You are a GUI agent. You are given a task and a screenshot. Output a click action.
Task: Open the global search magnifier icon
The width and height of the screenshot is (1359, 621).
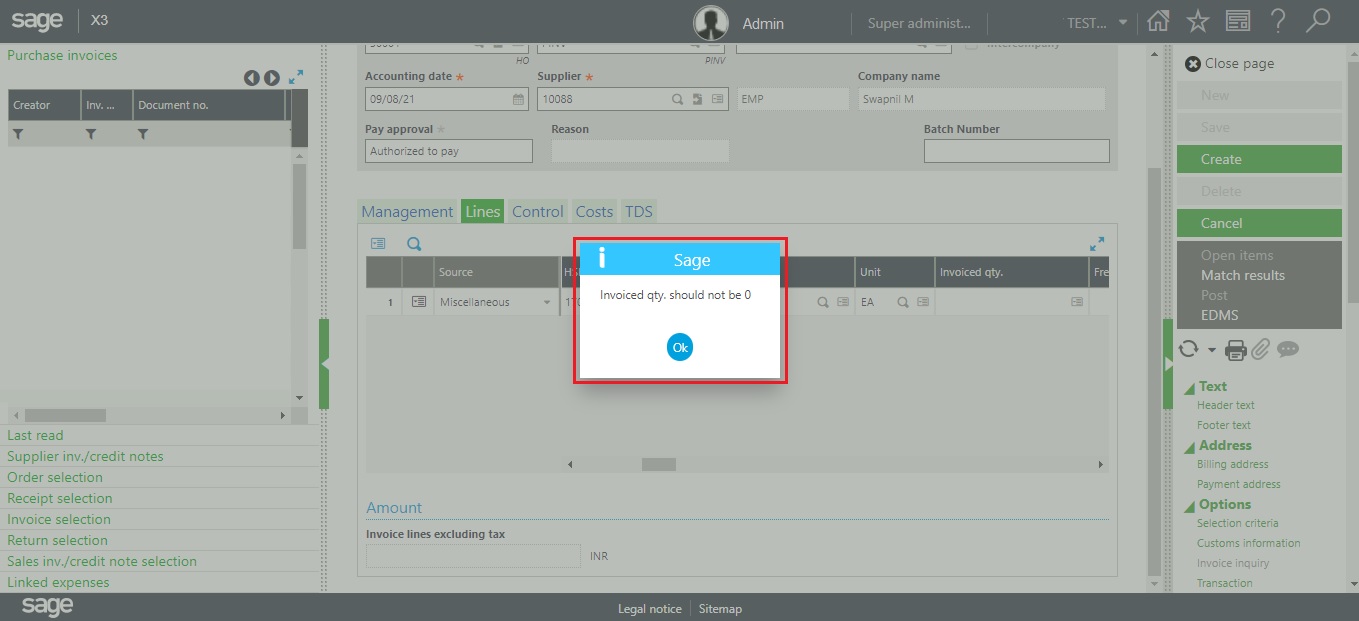(x=1318, y=20)
